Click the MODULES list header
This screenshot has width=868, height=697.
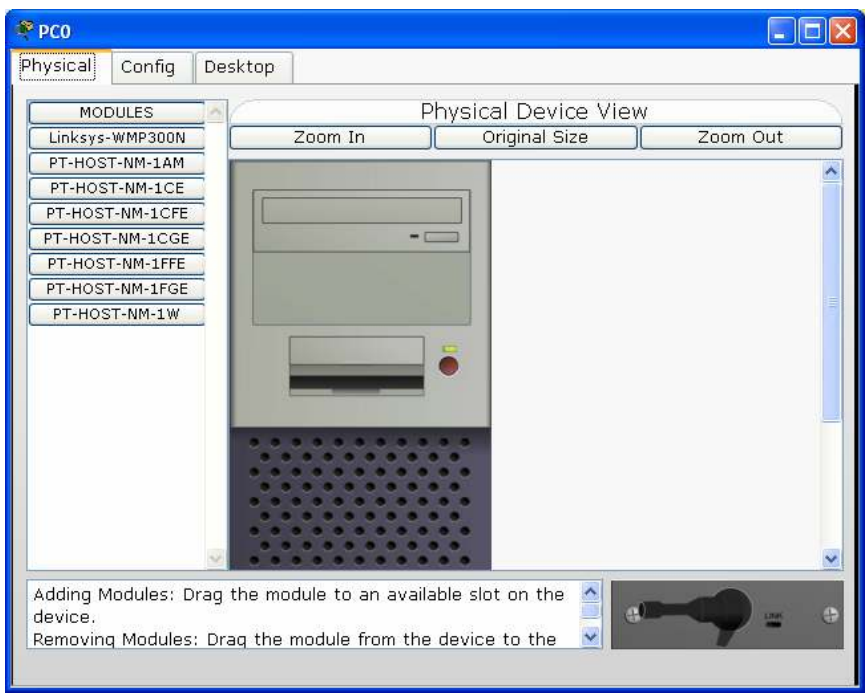[116, 112]
